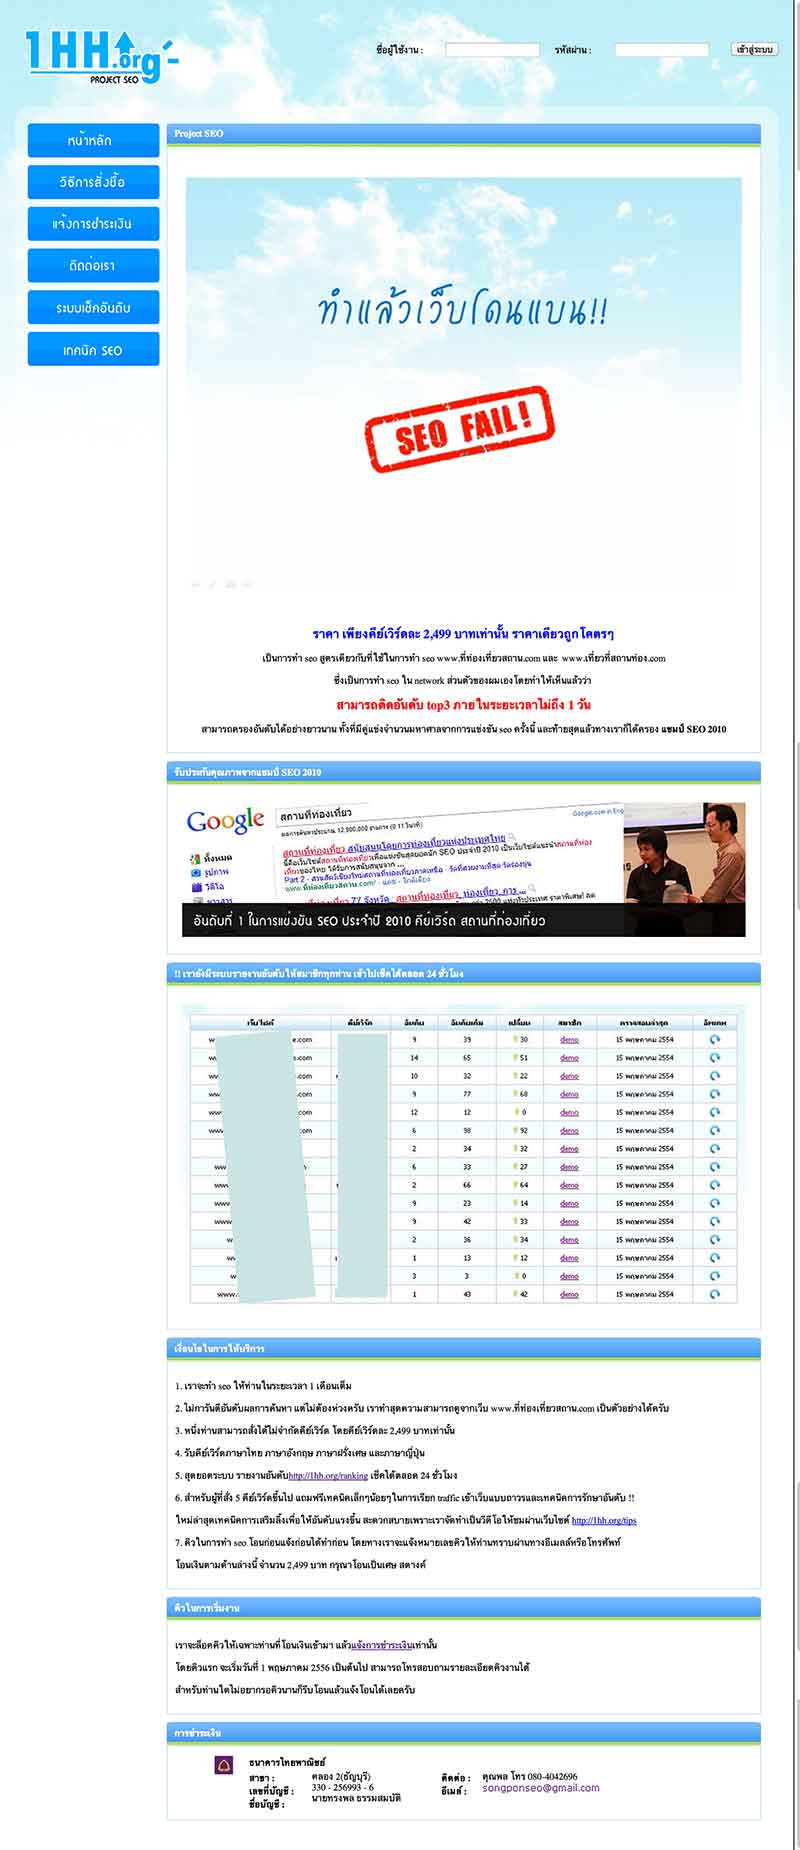Open ระบบเช็คอันดับ from the sidebar
Image resolution: width=800 pixels, height=1850 pixels.
pos(93,308)
